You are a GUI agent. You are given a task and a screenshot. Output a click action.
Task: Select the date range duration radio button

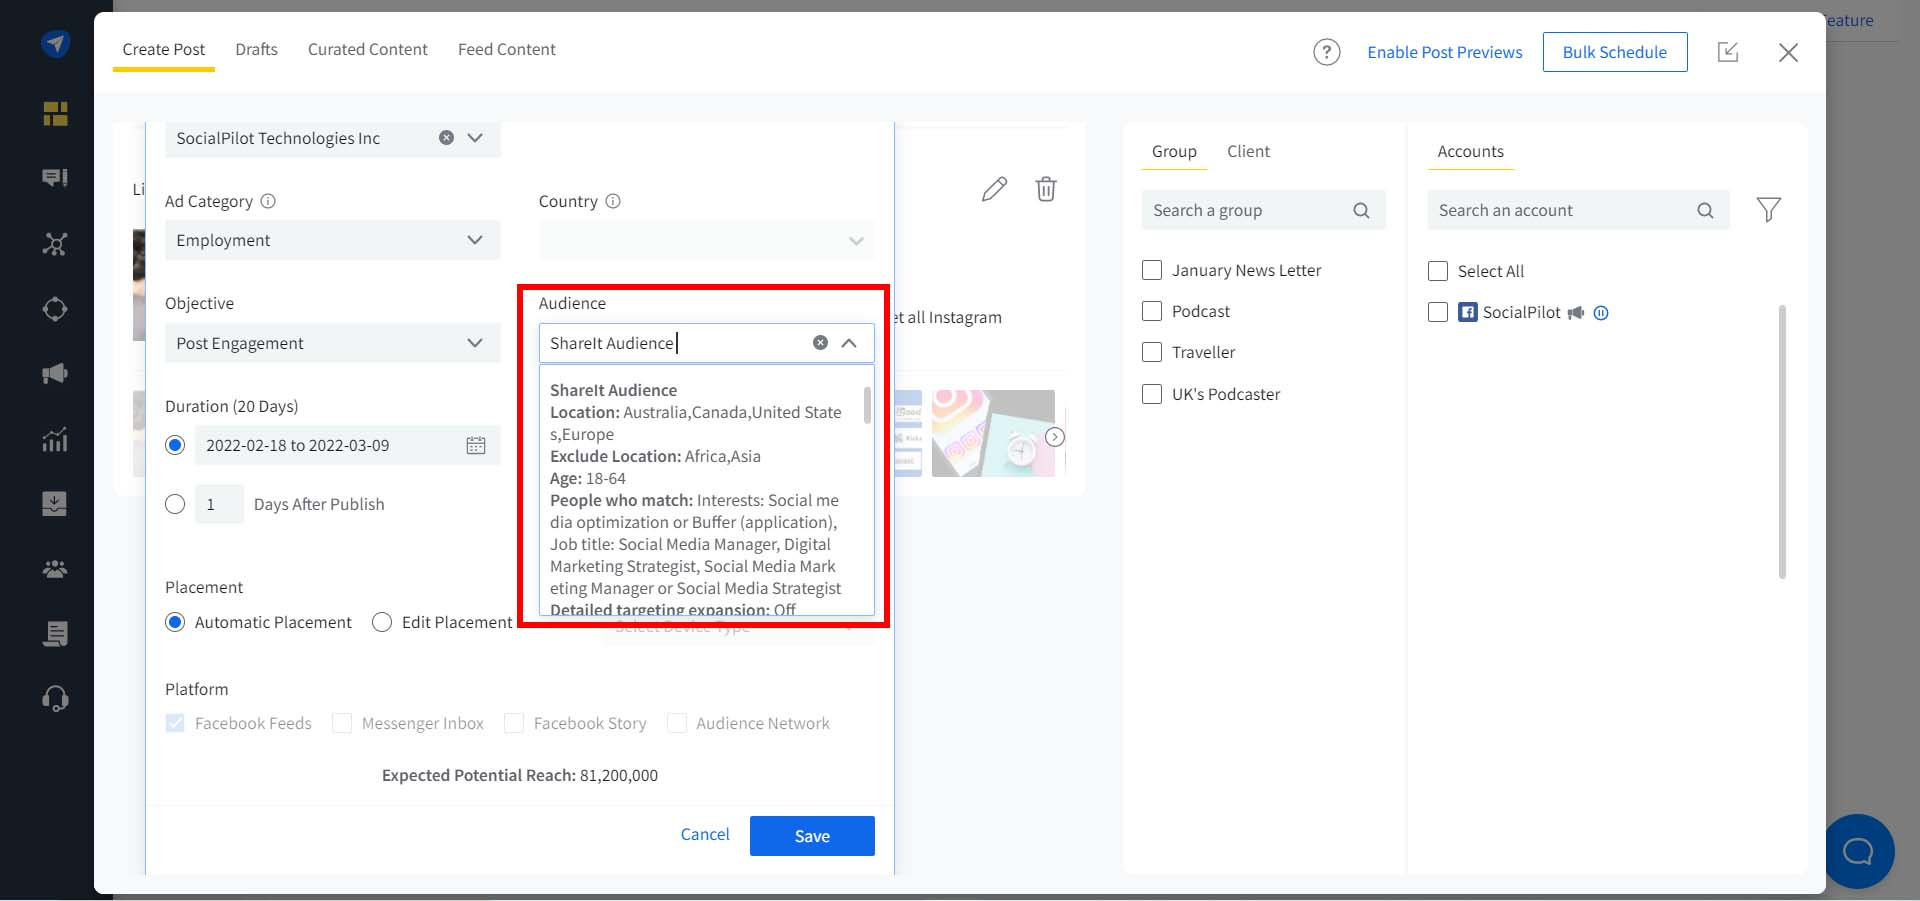point(175,445)
